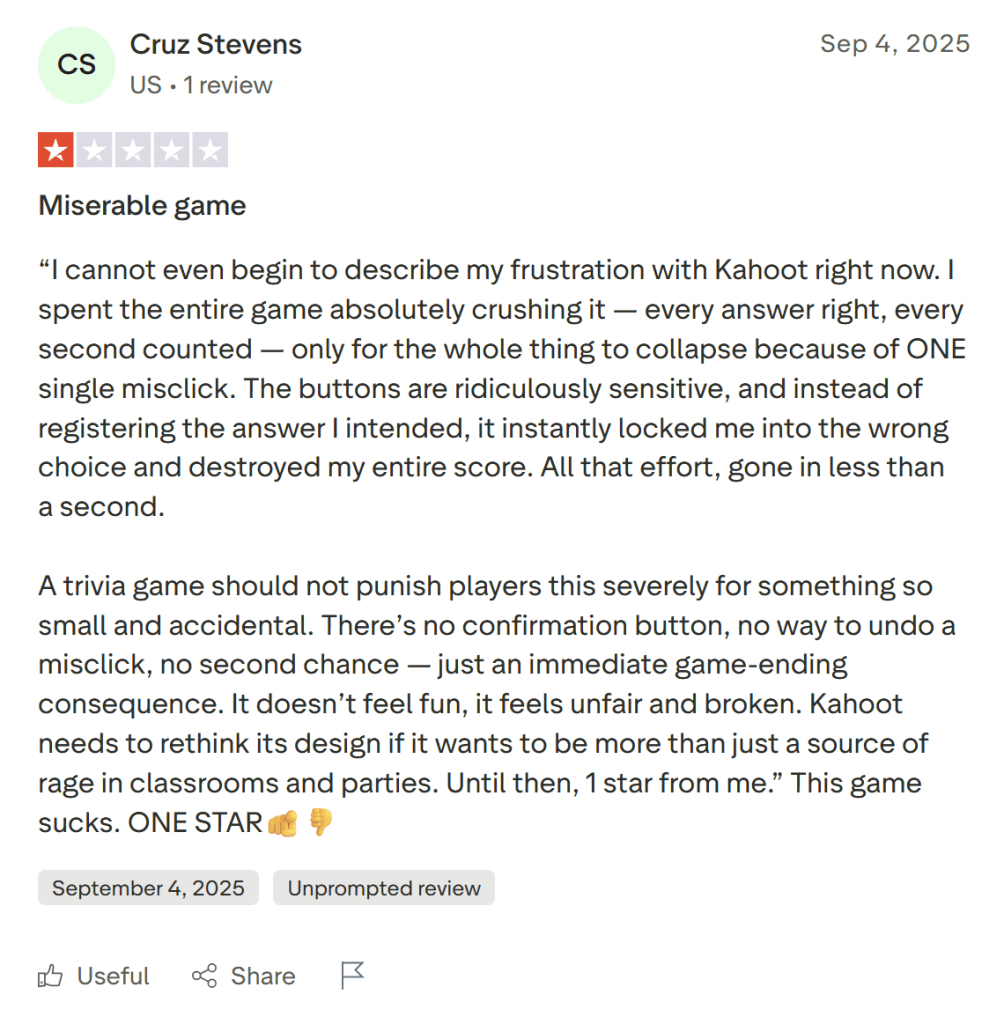1004x1024 pixels.
Task: Click the last star in the rating row
Action: coord(209,149)
